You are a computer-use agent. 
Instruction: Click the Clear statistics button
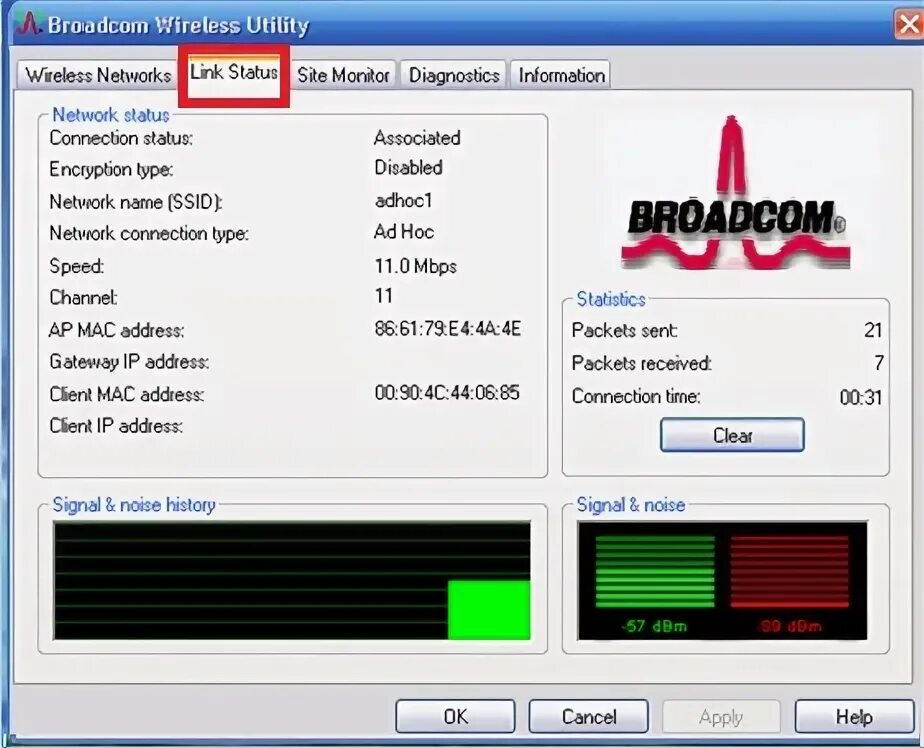pyautogui.click(x=732, y=436)
